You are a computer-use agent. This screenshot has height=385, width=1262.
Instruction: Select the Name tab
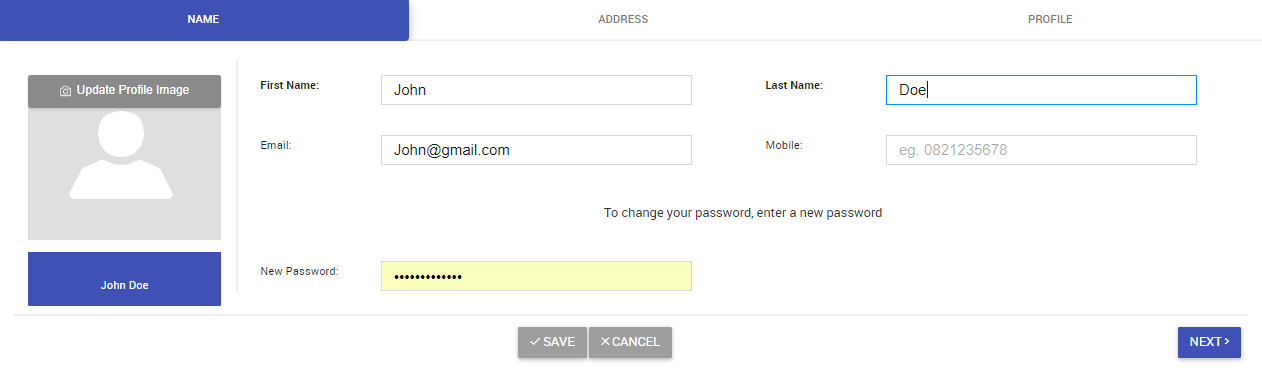tap(204, 20)
